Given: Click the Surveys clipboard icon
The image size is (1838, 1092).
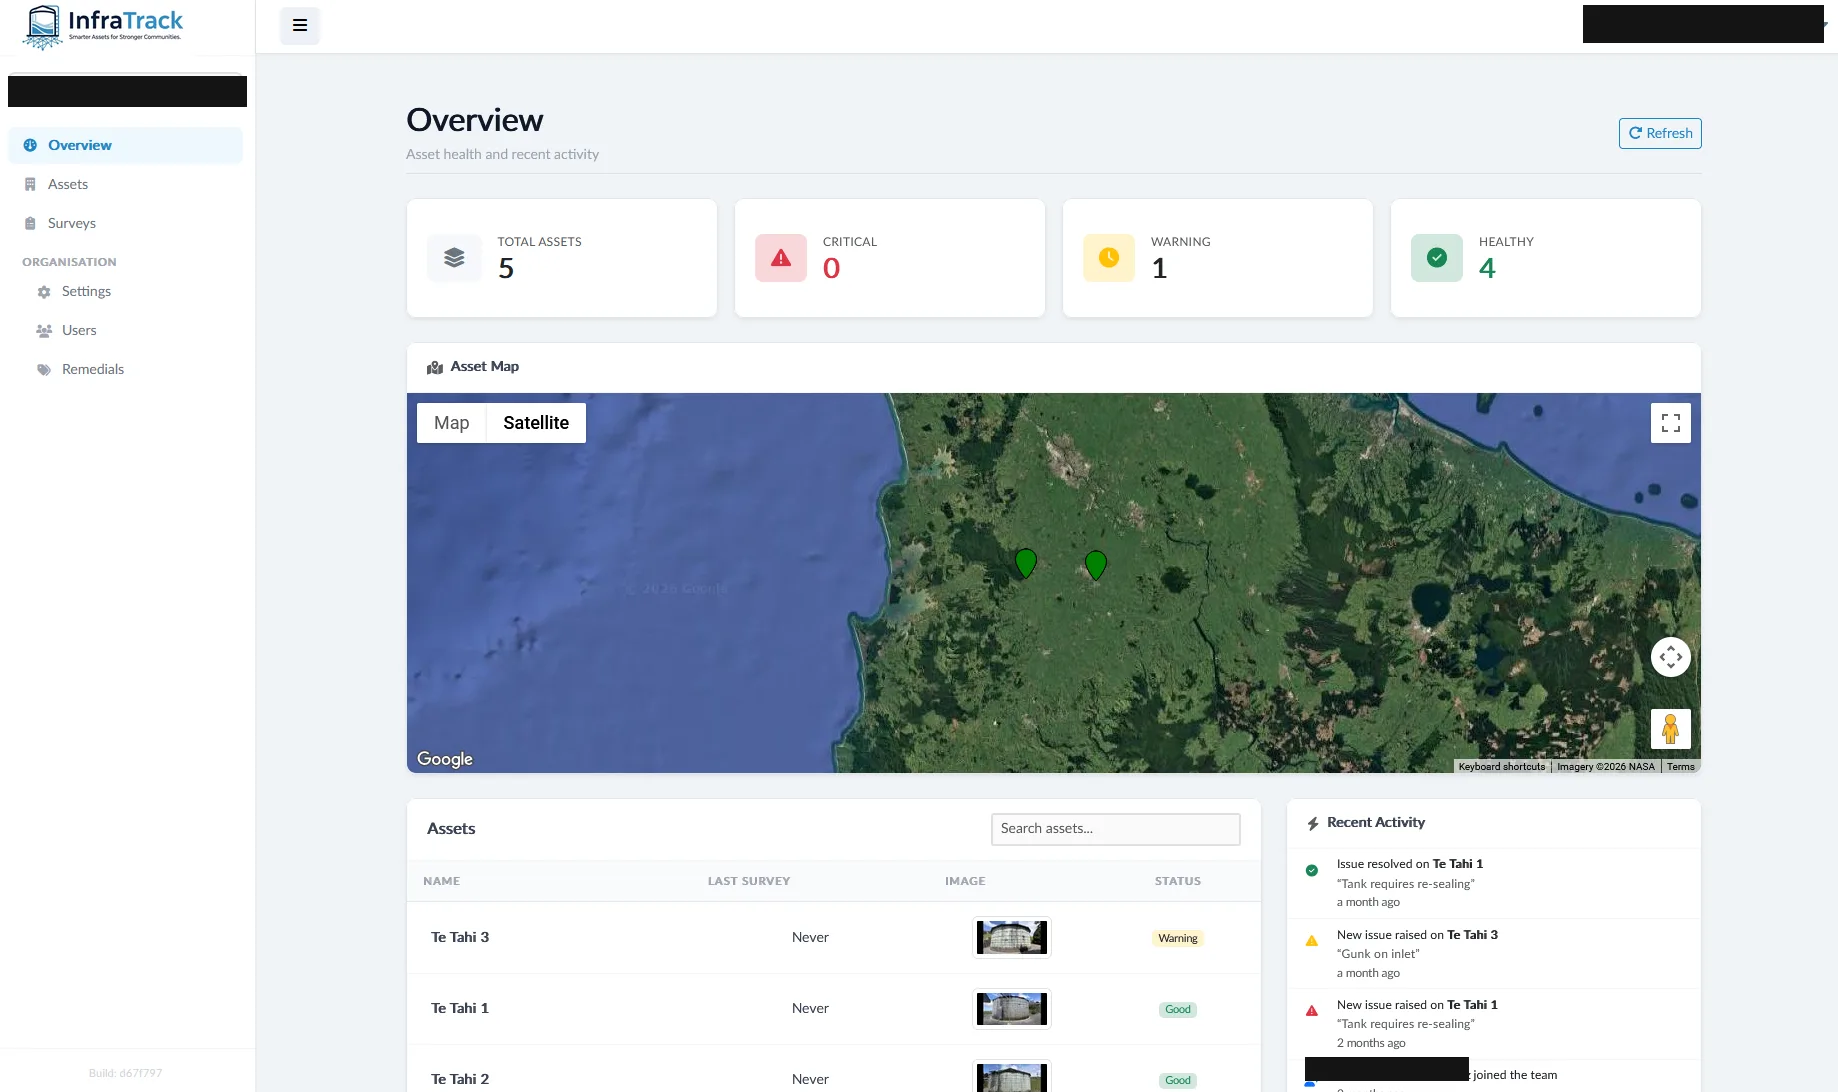Looking at the screenshot, I should tap(30, 223).
